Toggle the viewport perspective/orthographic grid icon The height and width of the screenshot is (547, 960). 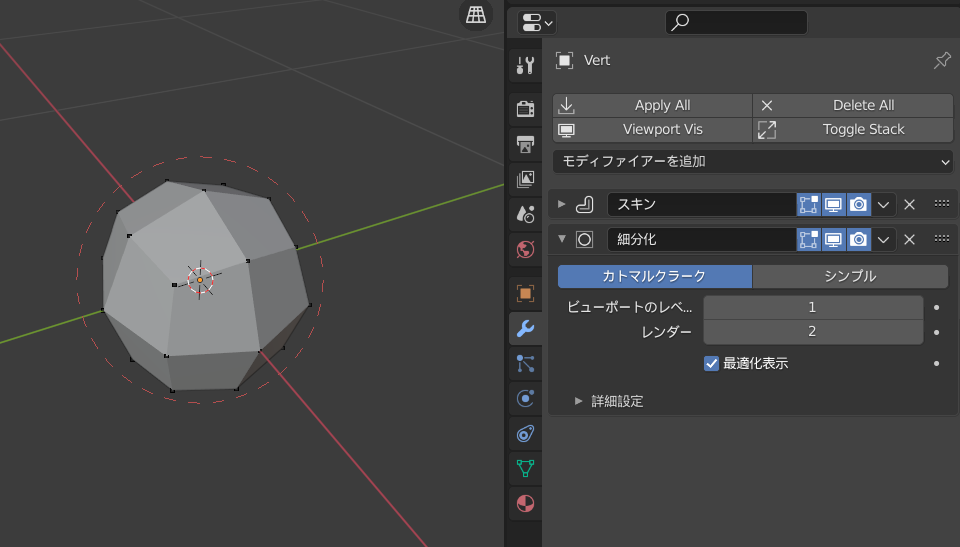tap(476, 14)
